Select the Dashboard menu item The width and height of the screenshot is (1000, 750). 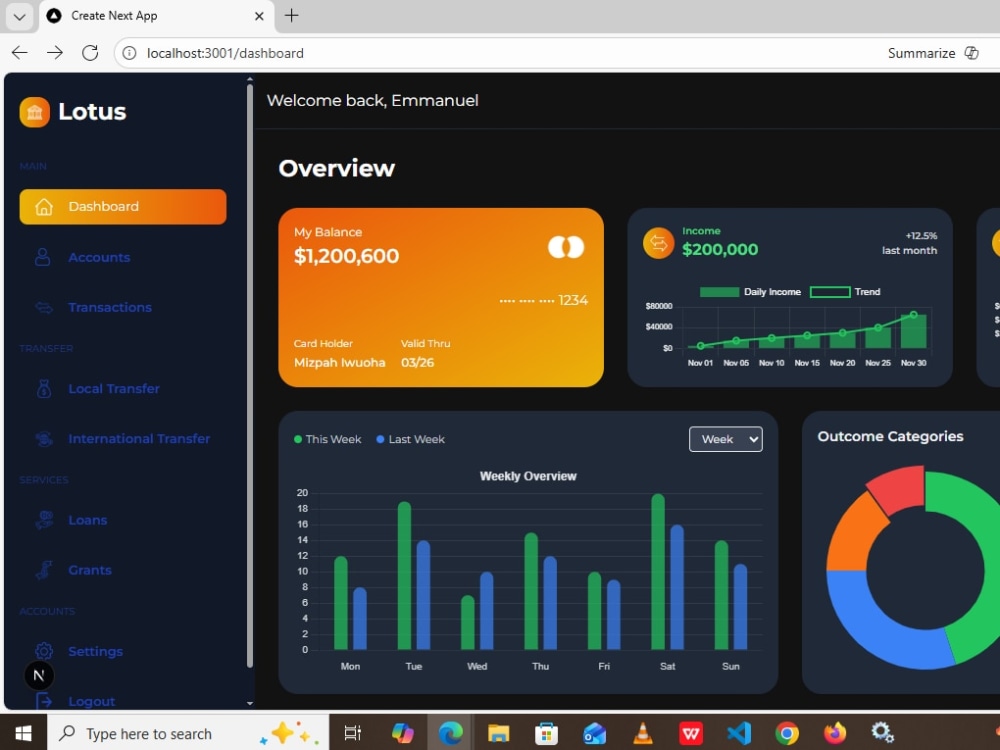[123, 207]
